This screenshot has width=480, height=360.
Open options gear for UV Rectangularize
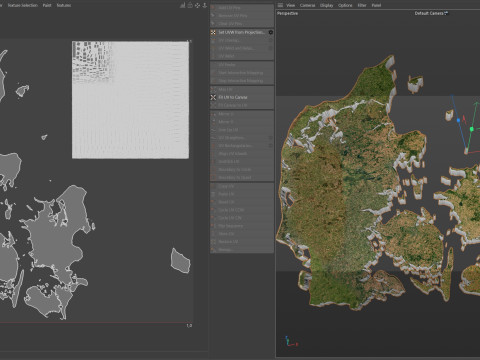pyautogui.click(x=271, y=146)
